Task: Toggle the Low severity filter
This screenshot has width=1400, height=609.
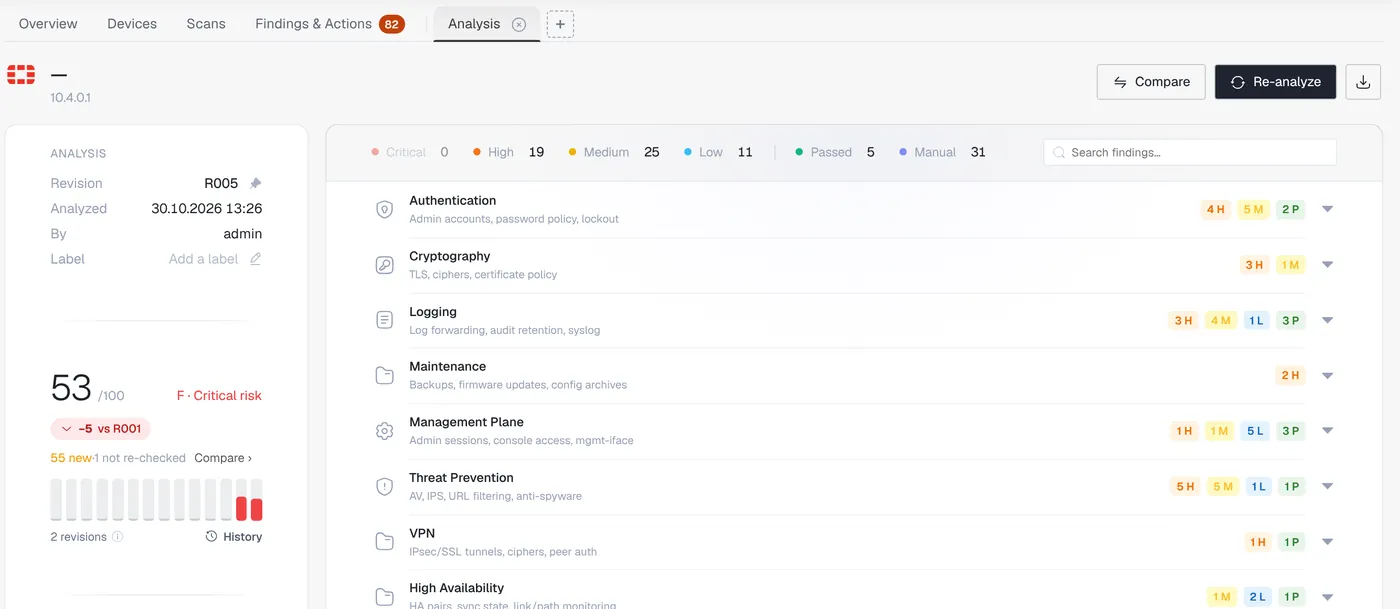Action: [718, 152]
